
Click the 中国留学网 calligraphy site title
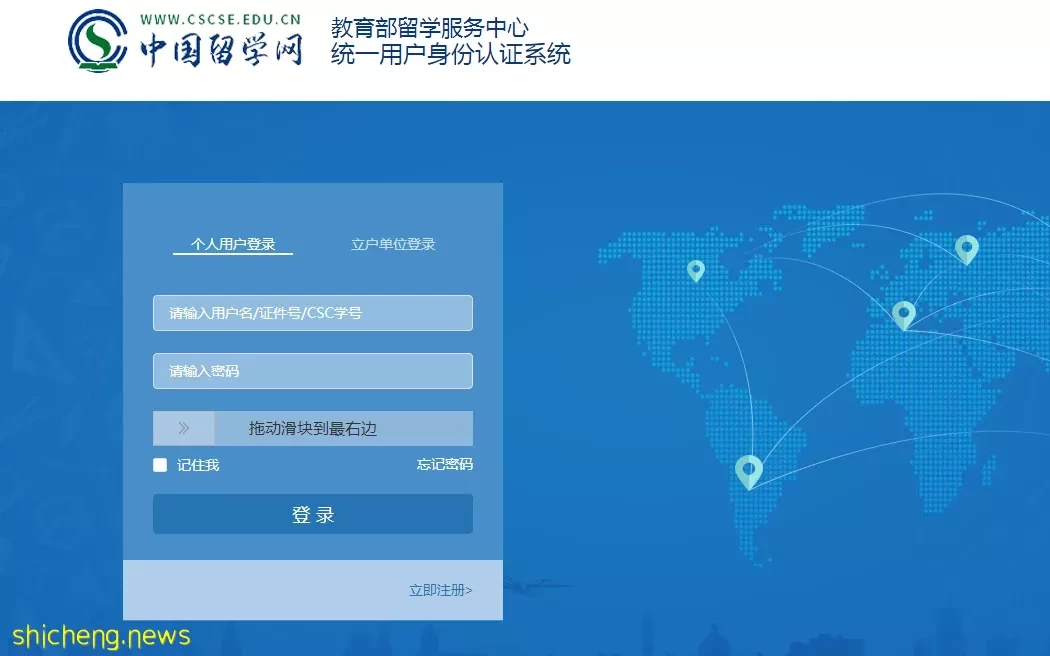click(221, 50)
